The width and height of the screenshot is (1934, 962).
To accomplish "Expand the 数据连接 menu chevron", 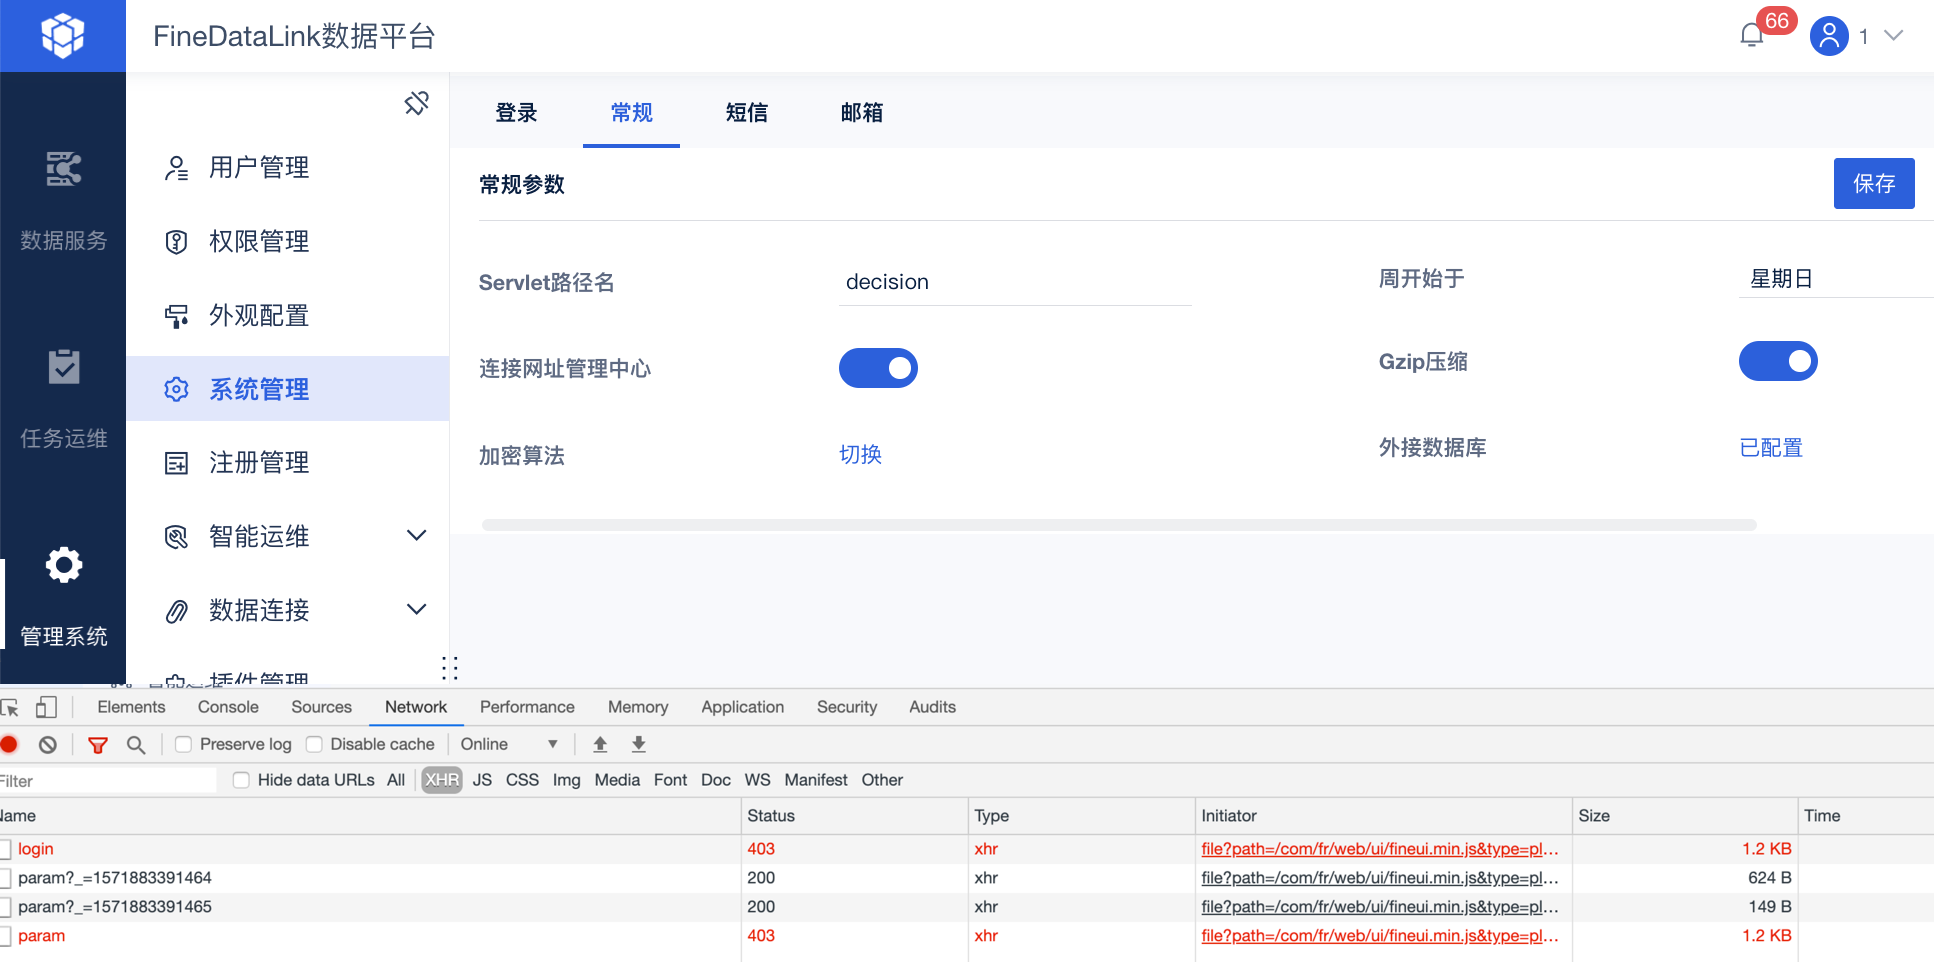I will [x=417, y=609].
